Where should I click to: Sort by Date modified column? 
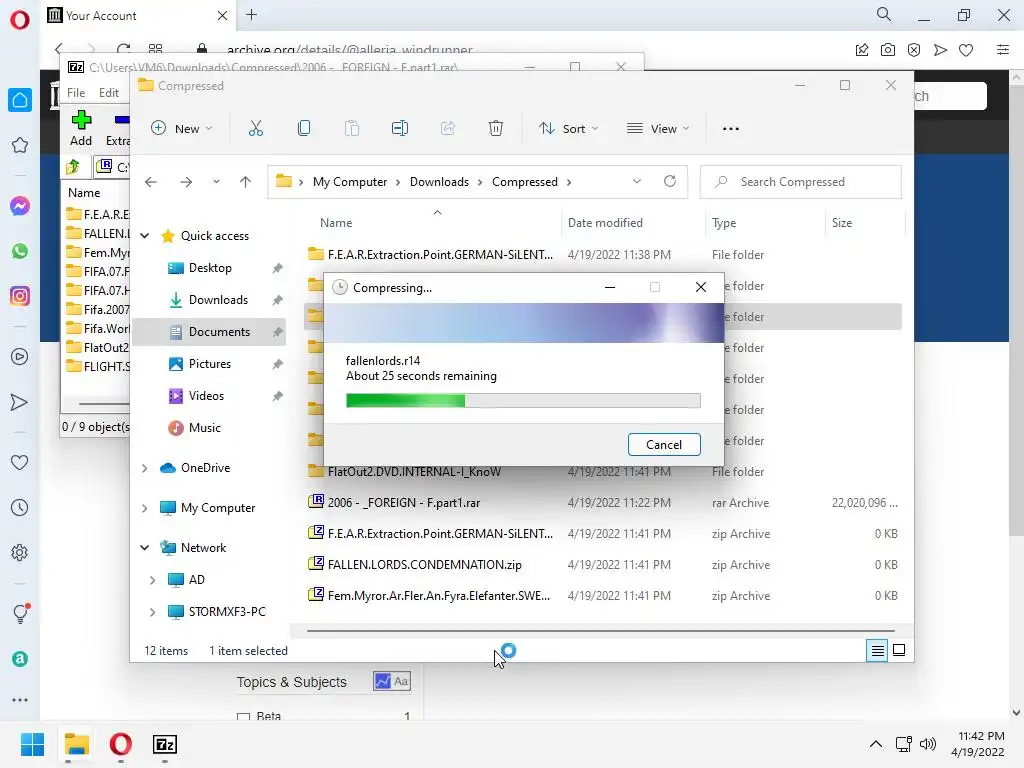click(605, 223)
